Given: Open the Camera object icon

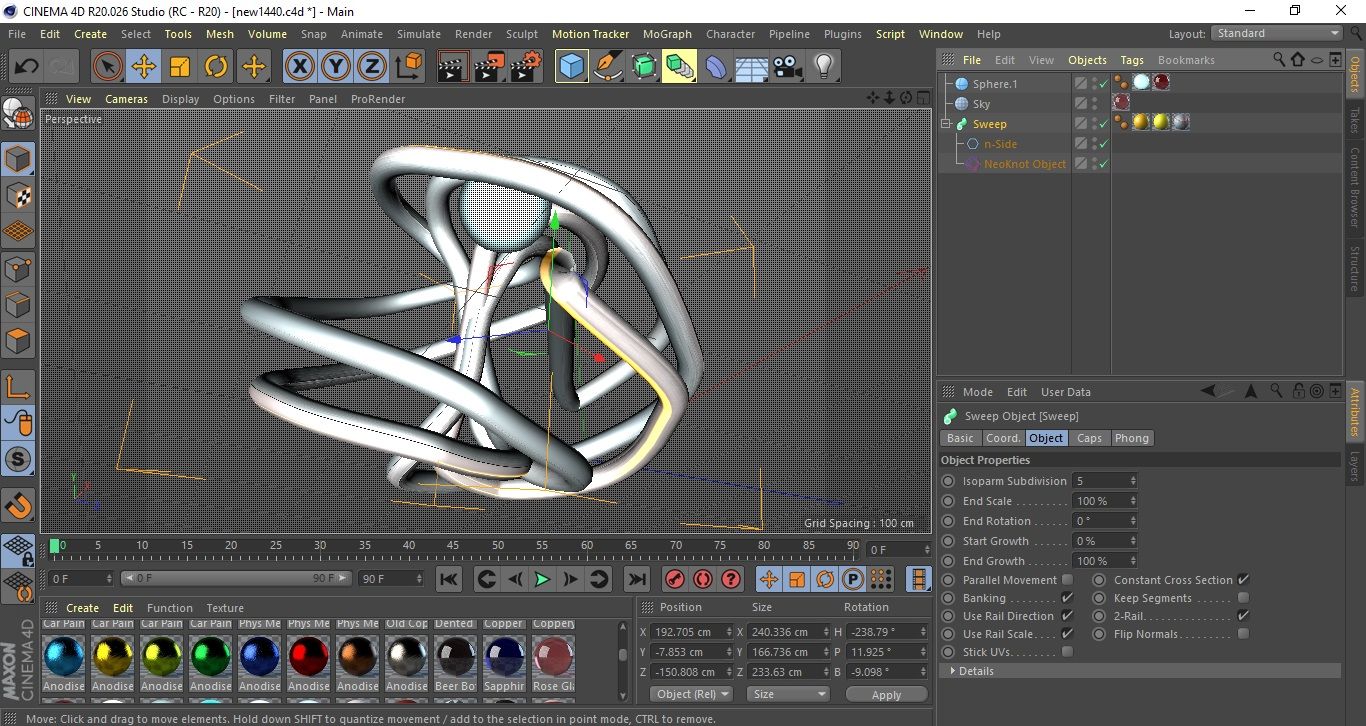Looking at the screenshot, I should coord(787,67).
